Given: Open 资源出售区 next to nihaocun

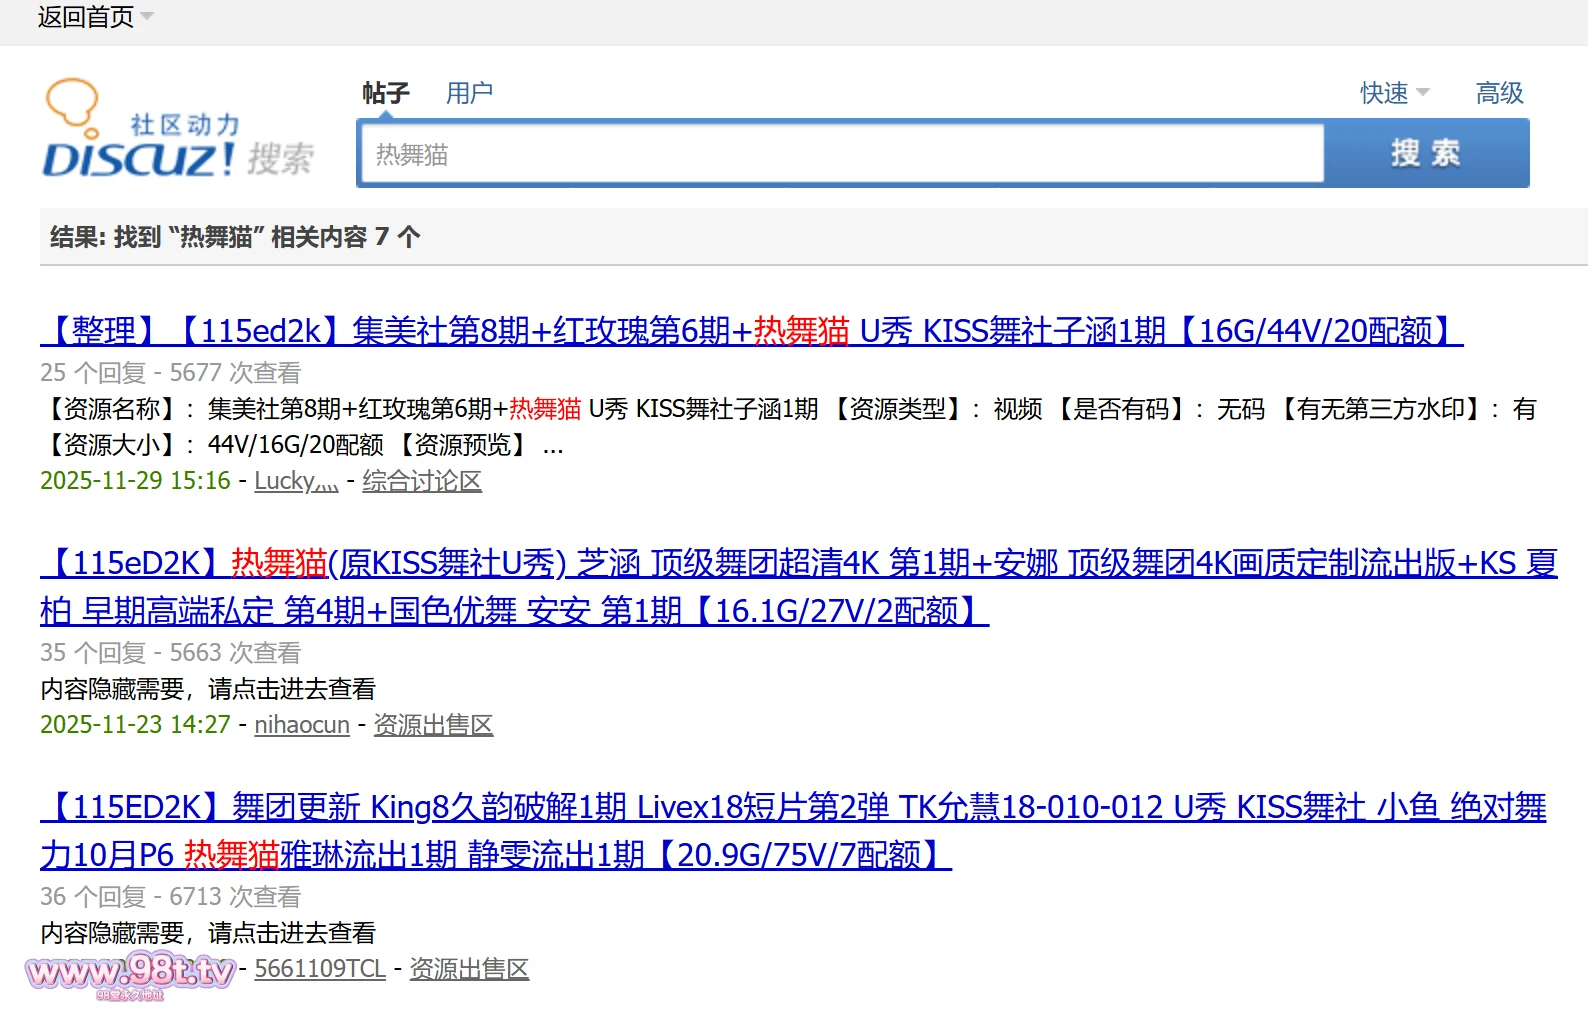Looking at the screenshot, I should 433,725.
